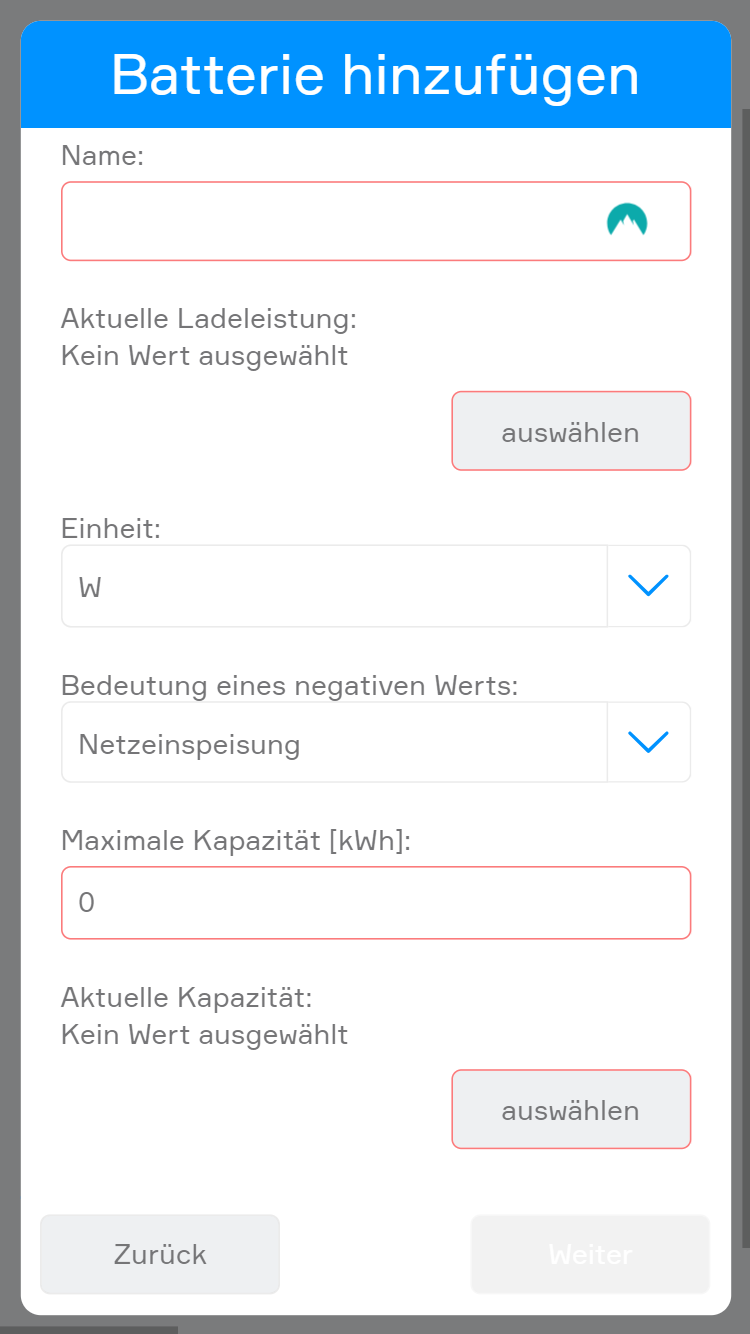The width and height of the screenshot is (750, 1334).
Task: Click Kein Wert ausgewählt under Aktuelle Kapazität
Action: click(x=205, y=1033)
